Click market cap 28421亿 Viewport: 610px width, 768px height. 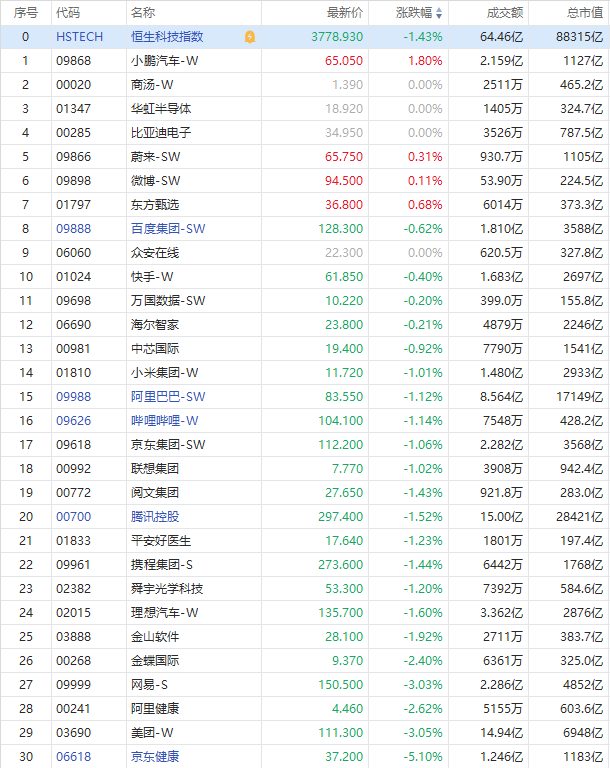click(580, 517)
